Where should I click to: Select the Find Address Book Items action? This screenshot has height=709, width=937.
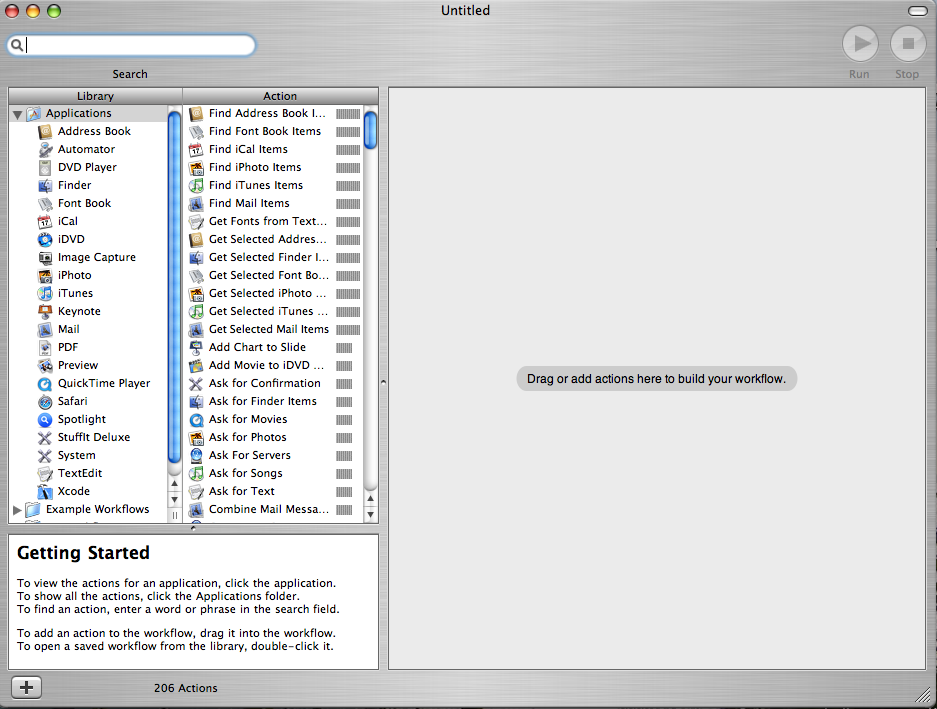(274, 114)
